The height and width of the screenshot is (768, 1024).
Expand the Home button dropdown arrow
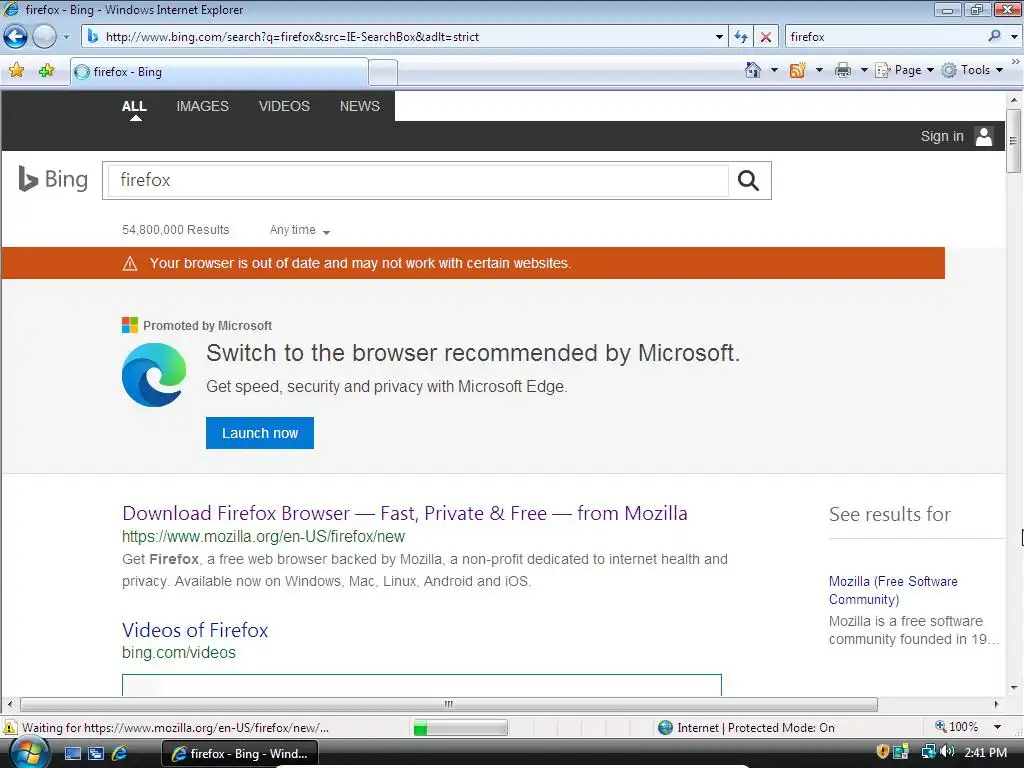click(774, 70)
